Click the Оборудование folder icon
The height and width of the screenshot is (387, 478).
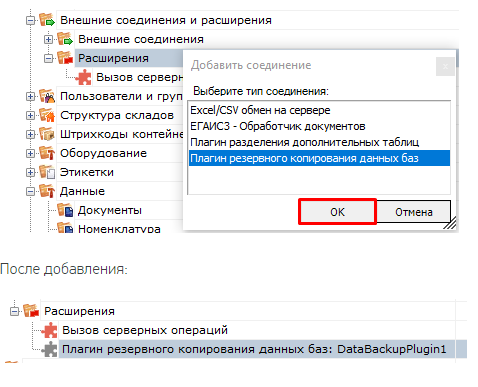[x=47, y=153]
